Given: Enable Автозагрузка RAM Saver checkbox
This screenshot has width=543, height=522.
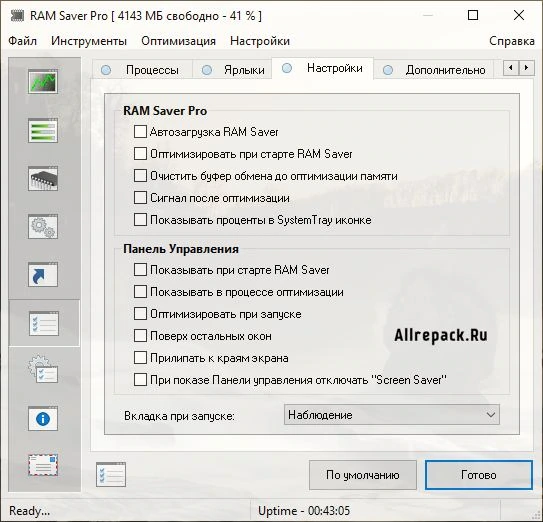Looking at the screenshot, I should pyautogui.click(x=140, y=132).
